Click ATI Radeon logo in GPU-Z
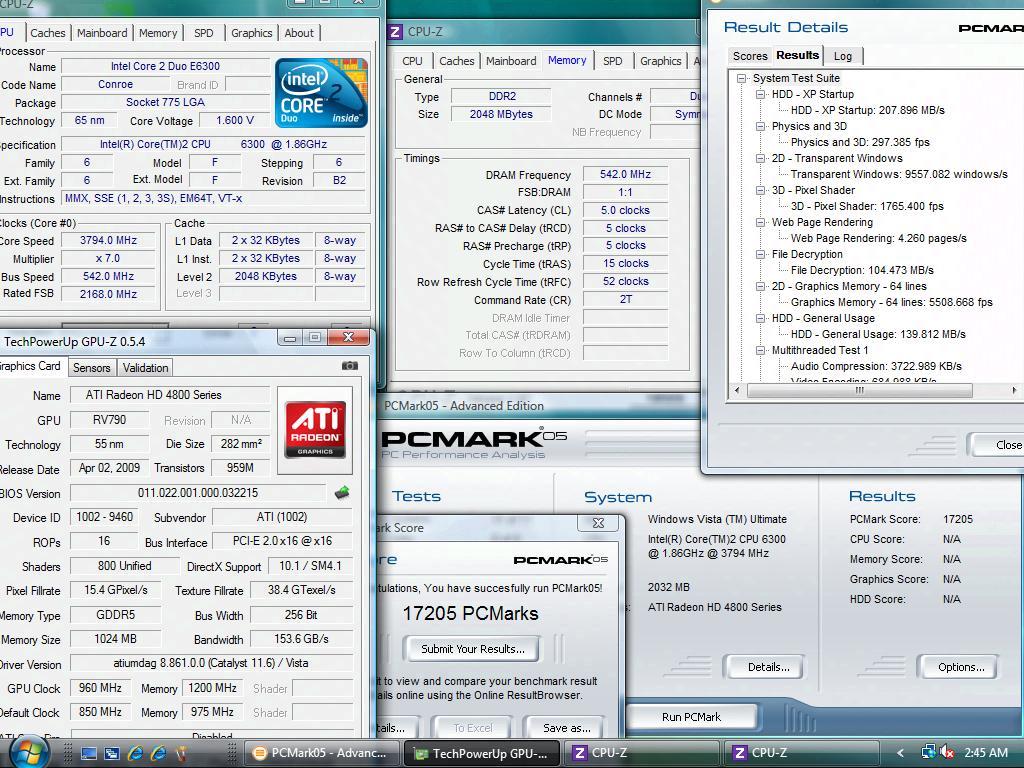The width and height of the screenshot is (1024, 768). coord(315,430)
